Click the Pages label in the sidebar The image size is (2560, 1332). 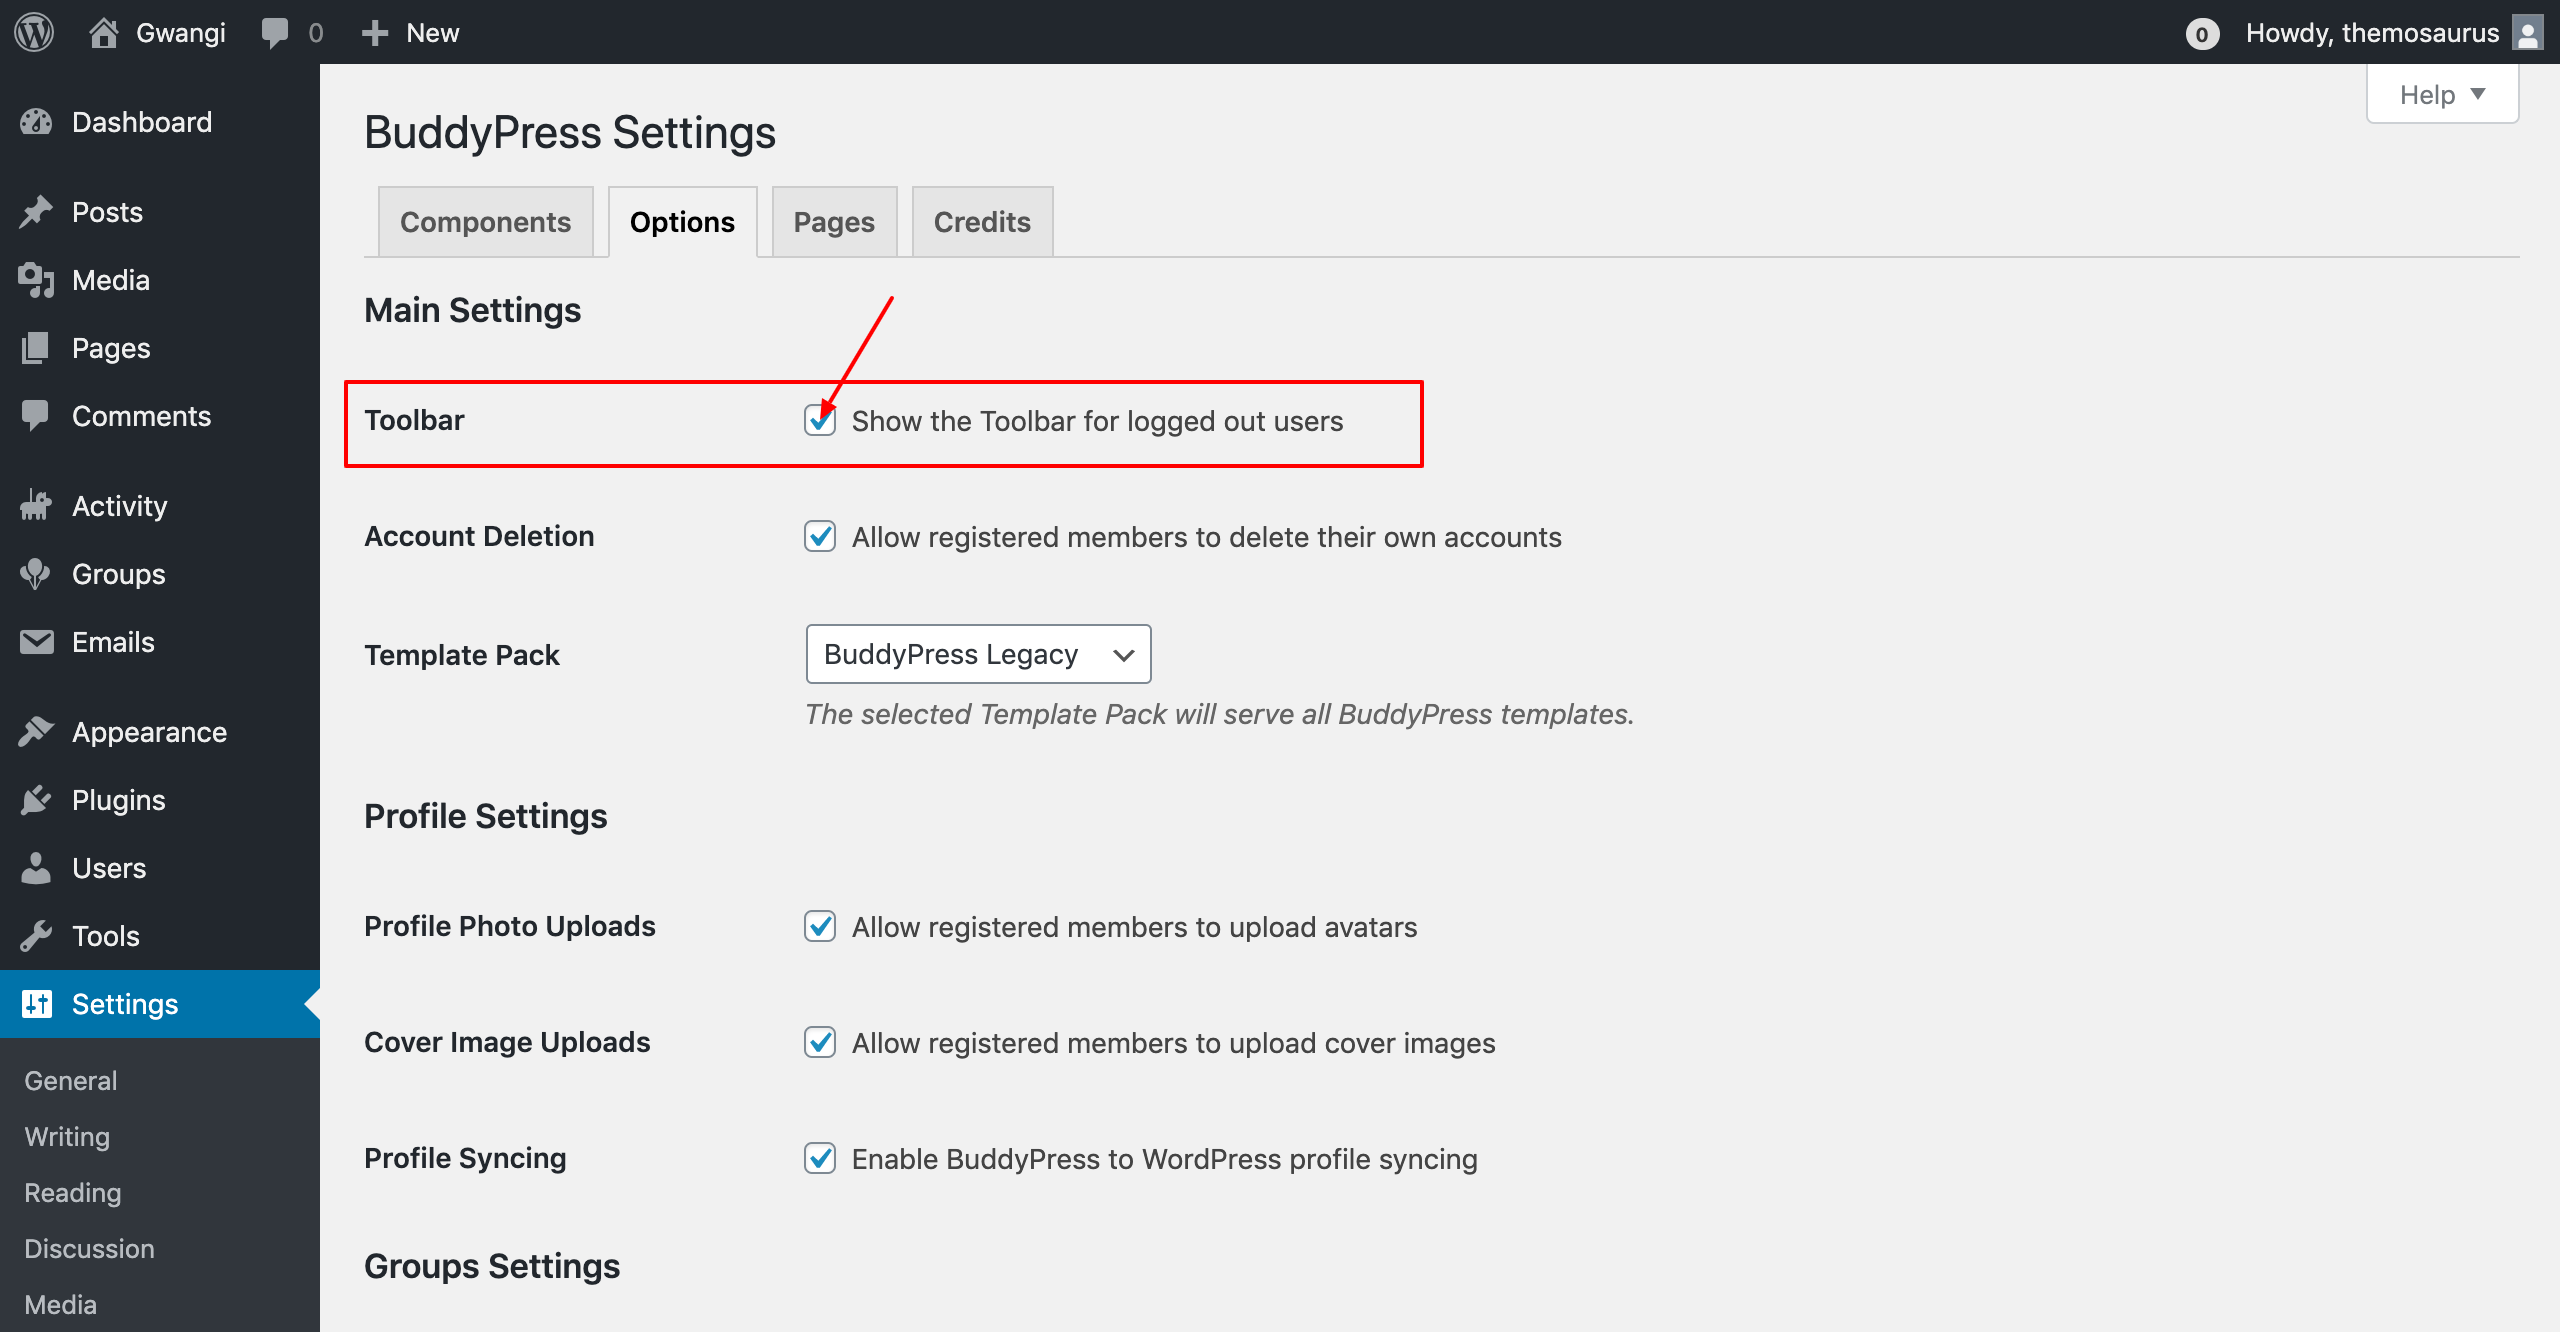[111, 348]
